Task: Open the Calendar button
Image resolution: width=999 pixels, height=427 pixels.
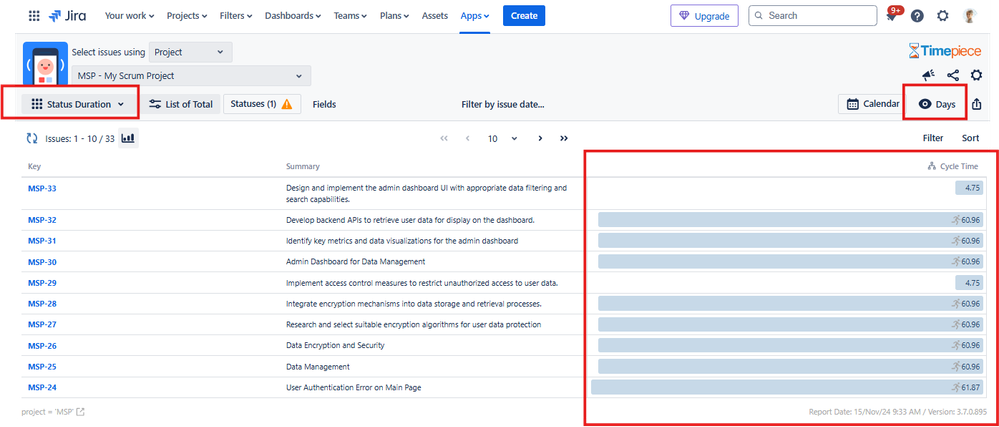Action: [873, 104]
